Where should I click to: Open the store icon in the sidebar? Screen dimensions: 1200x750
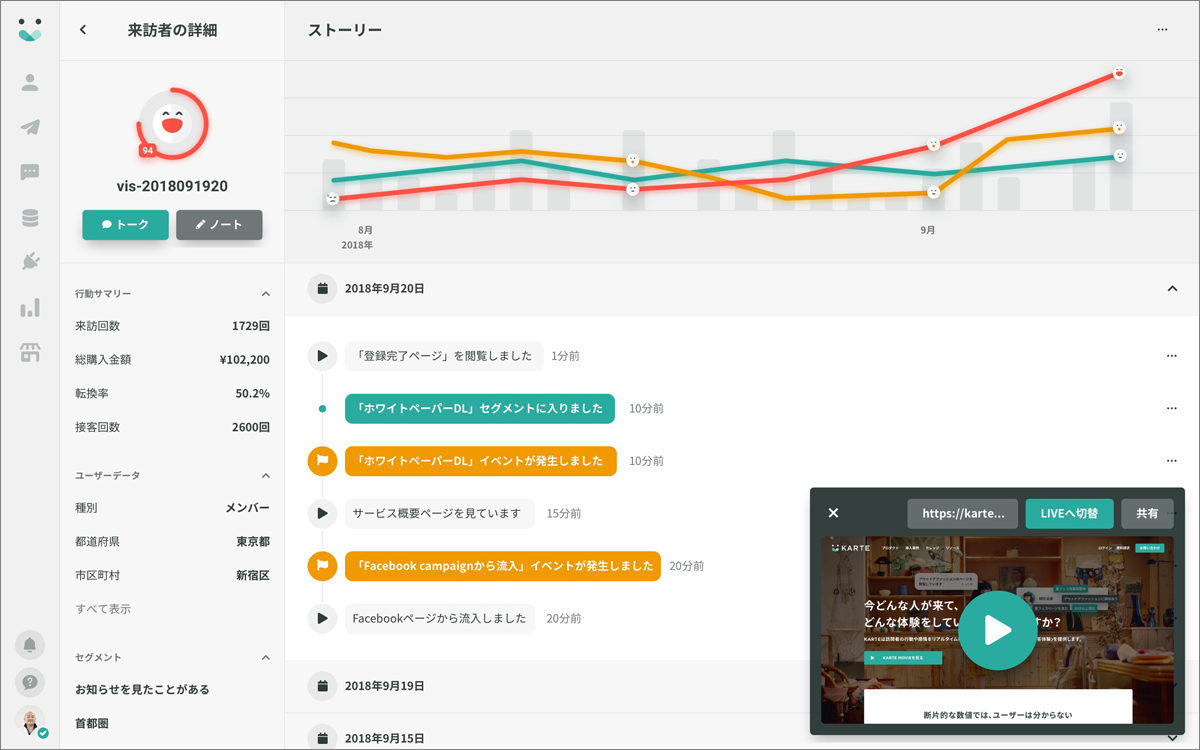point(30,352)
